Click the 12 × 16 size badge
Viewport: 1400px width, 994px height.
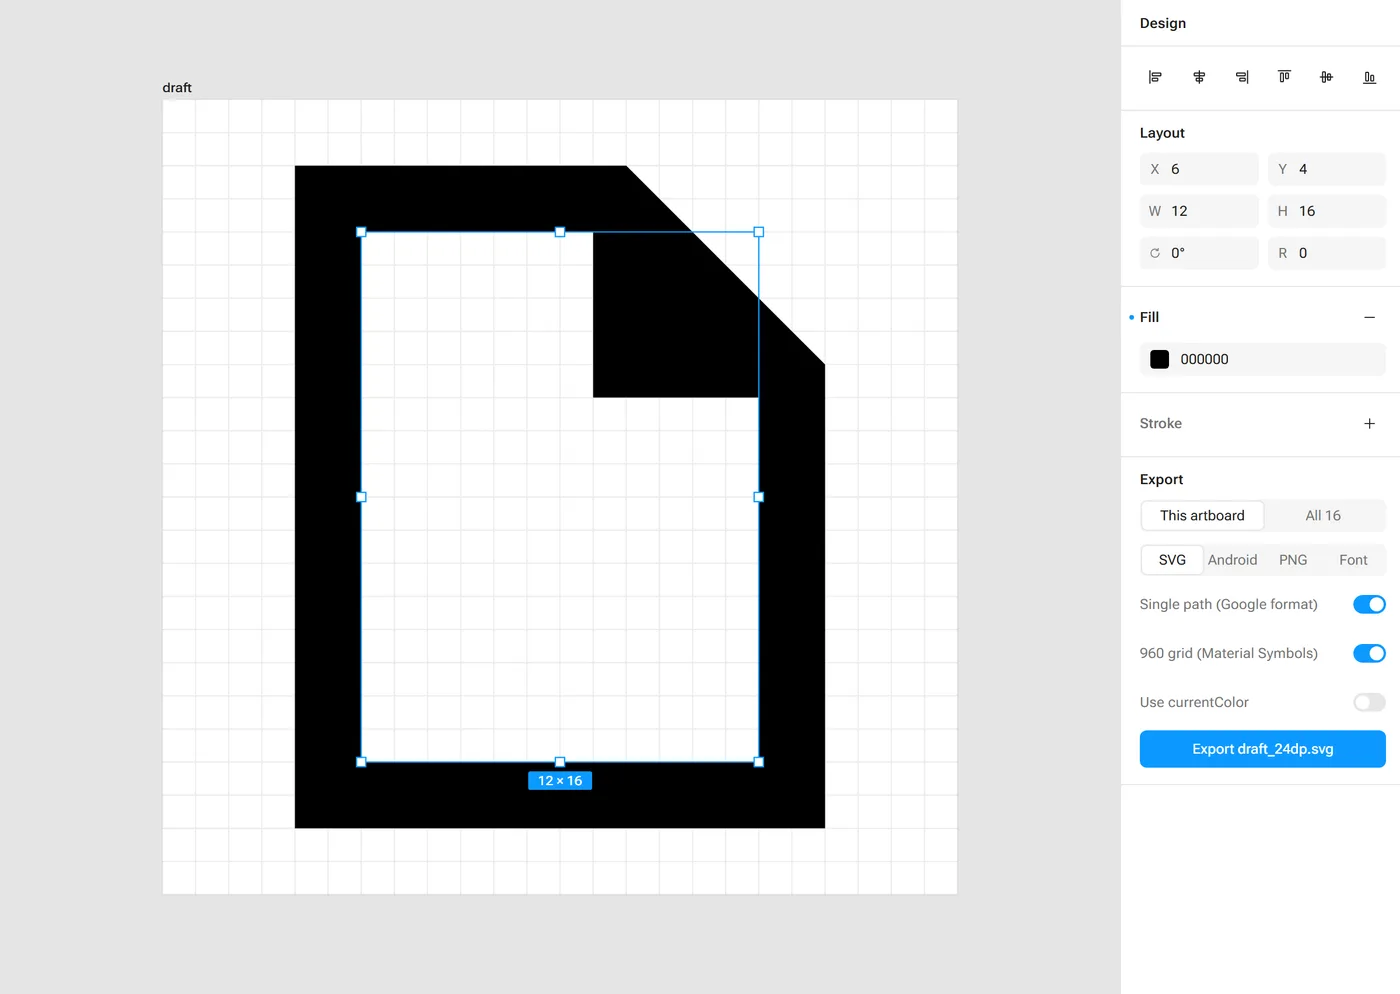560,781
